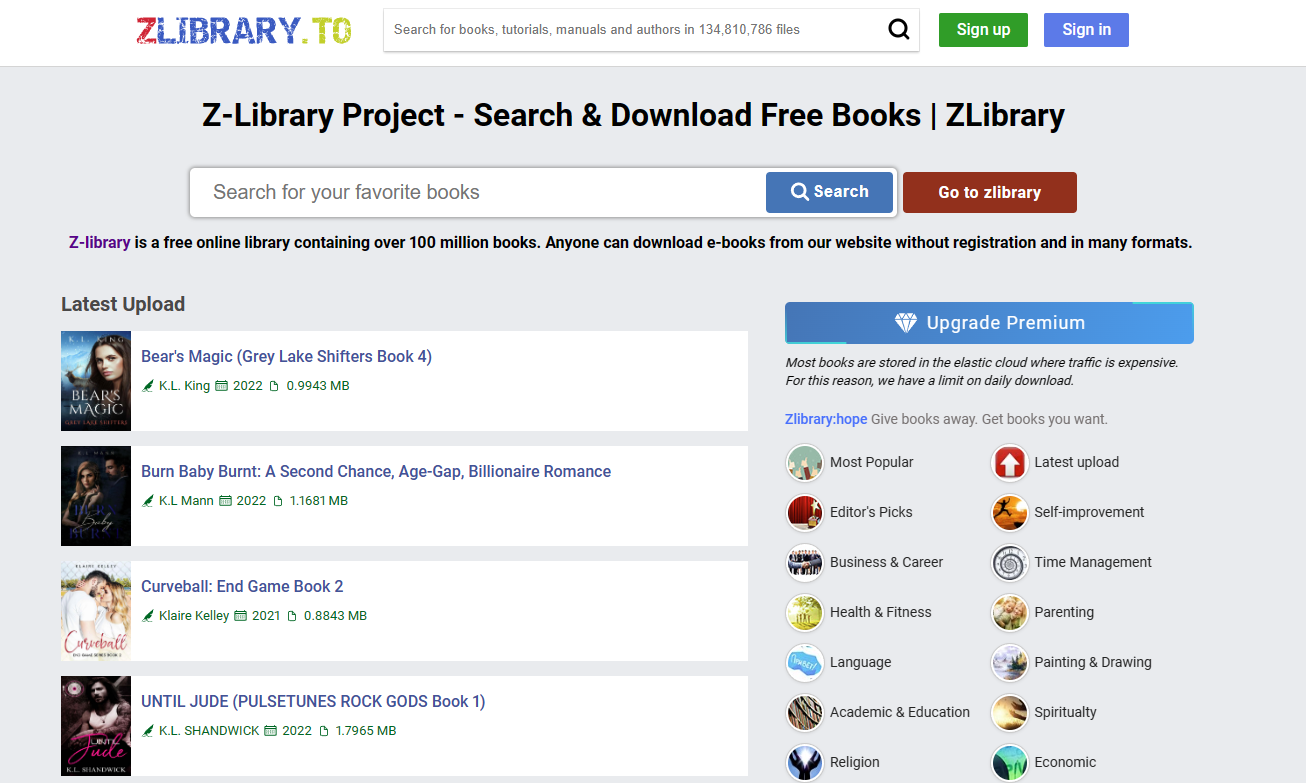Select the Self-improvement icon
The width and height of the screenshot is (1306, 783).
(1010, 512)
